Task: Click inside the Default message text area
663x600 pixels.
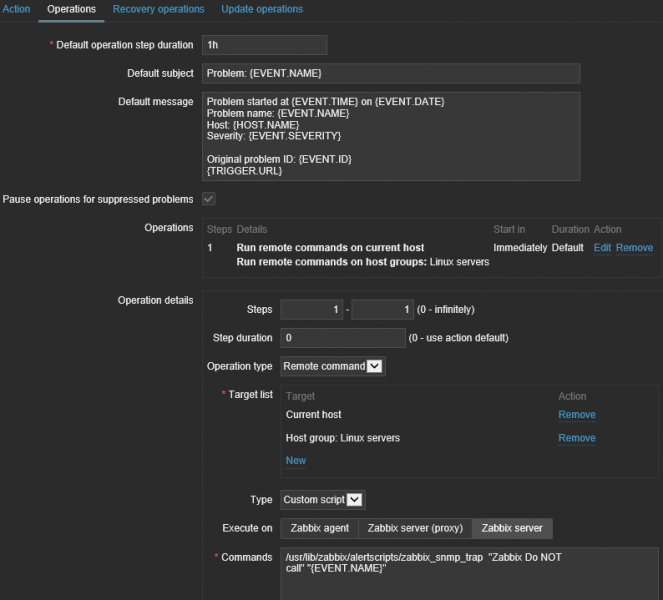Action: point(390,136)
